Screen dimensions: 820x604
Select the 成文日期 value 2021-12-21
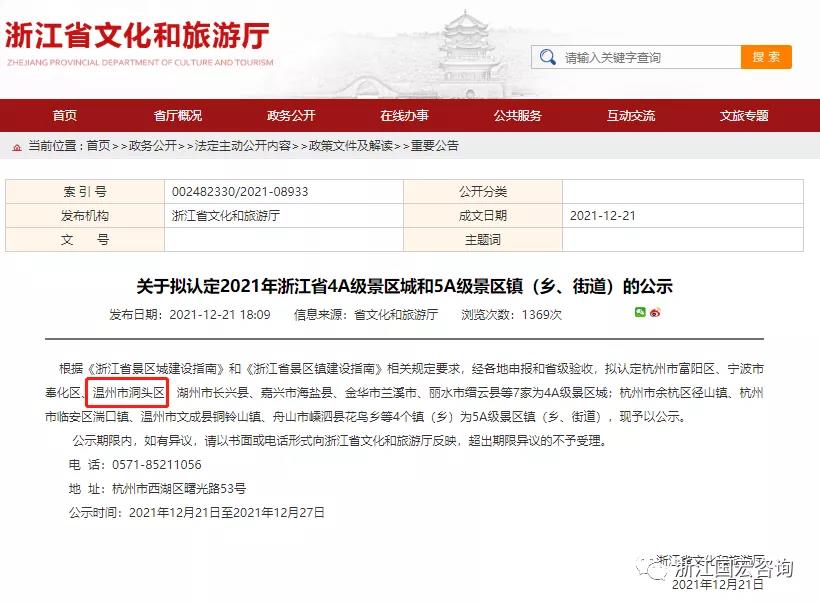click(x=602, y=216)
